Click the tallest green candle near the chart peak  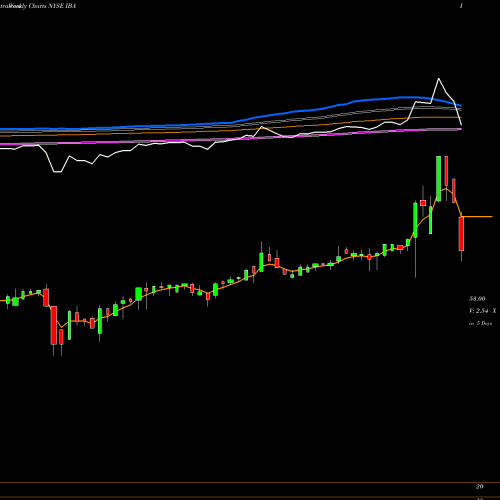(x=438, y=178)
